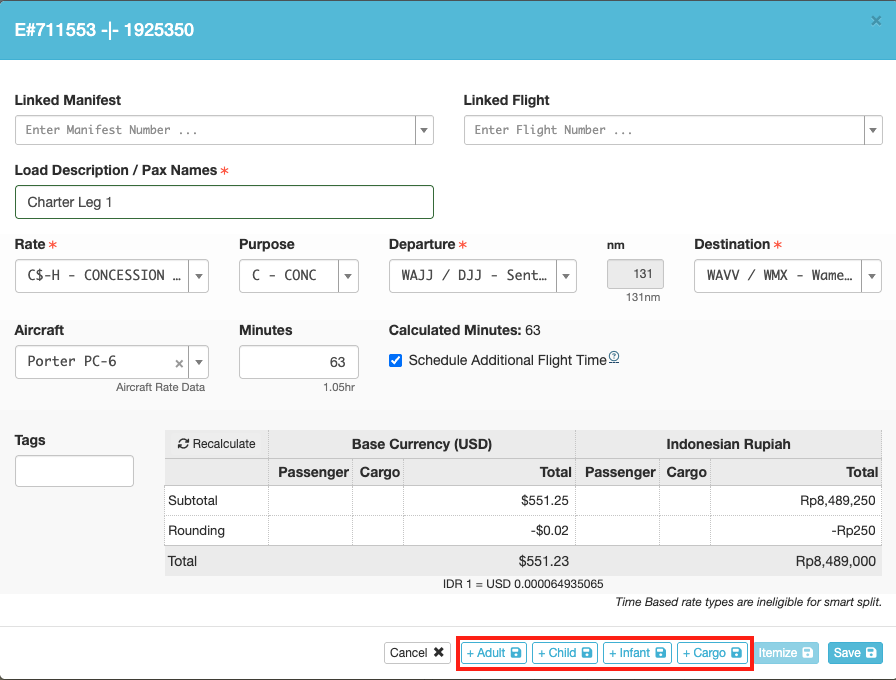This screenshot has width=896, height=680.
Task: Expand the Linked Flight dropdown
Action: [x=873, y=130]
